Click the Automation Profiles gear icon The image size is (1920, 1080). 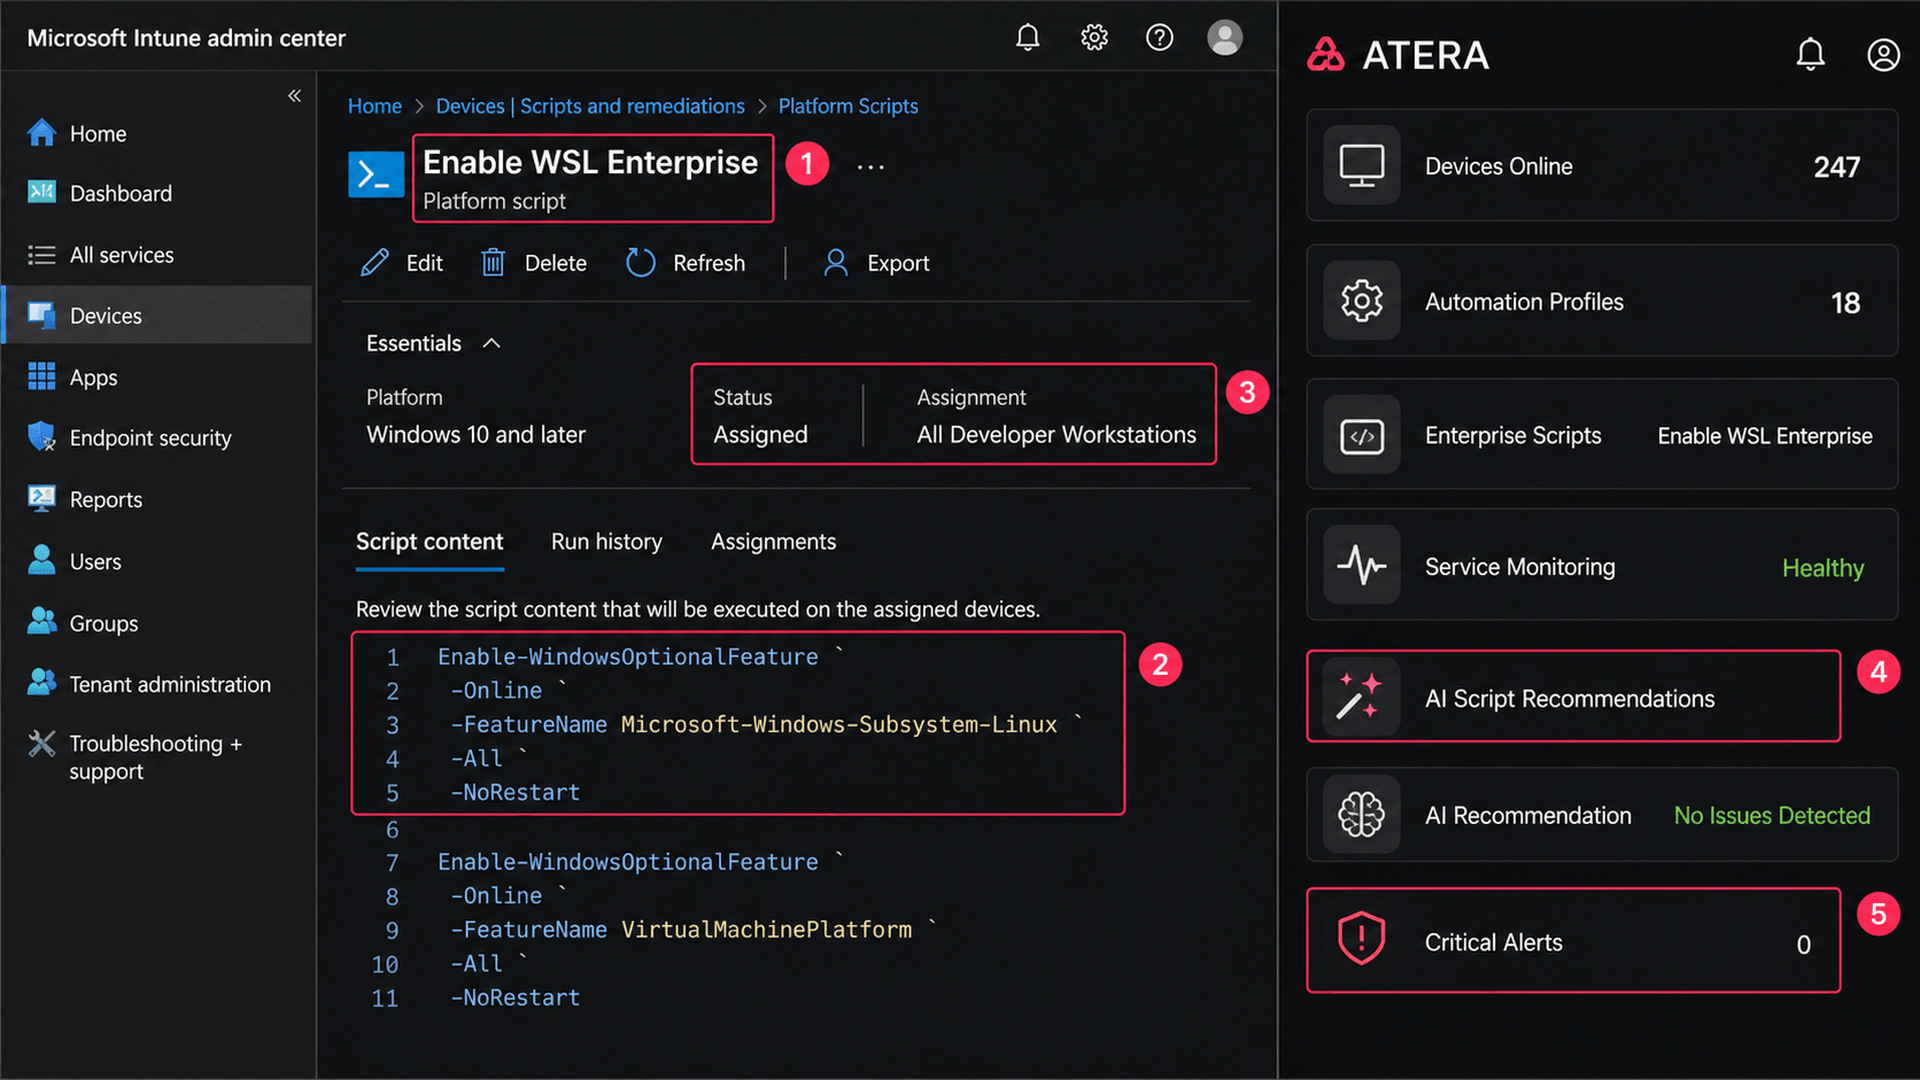click(1362, 301)
